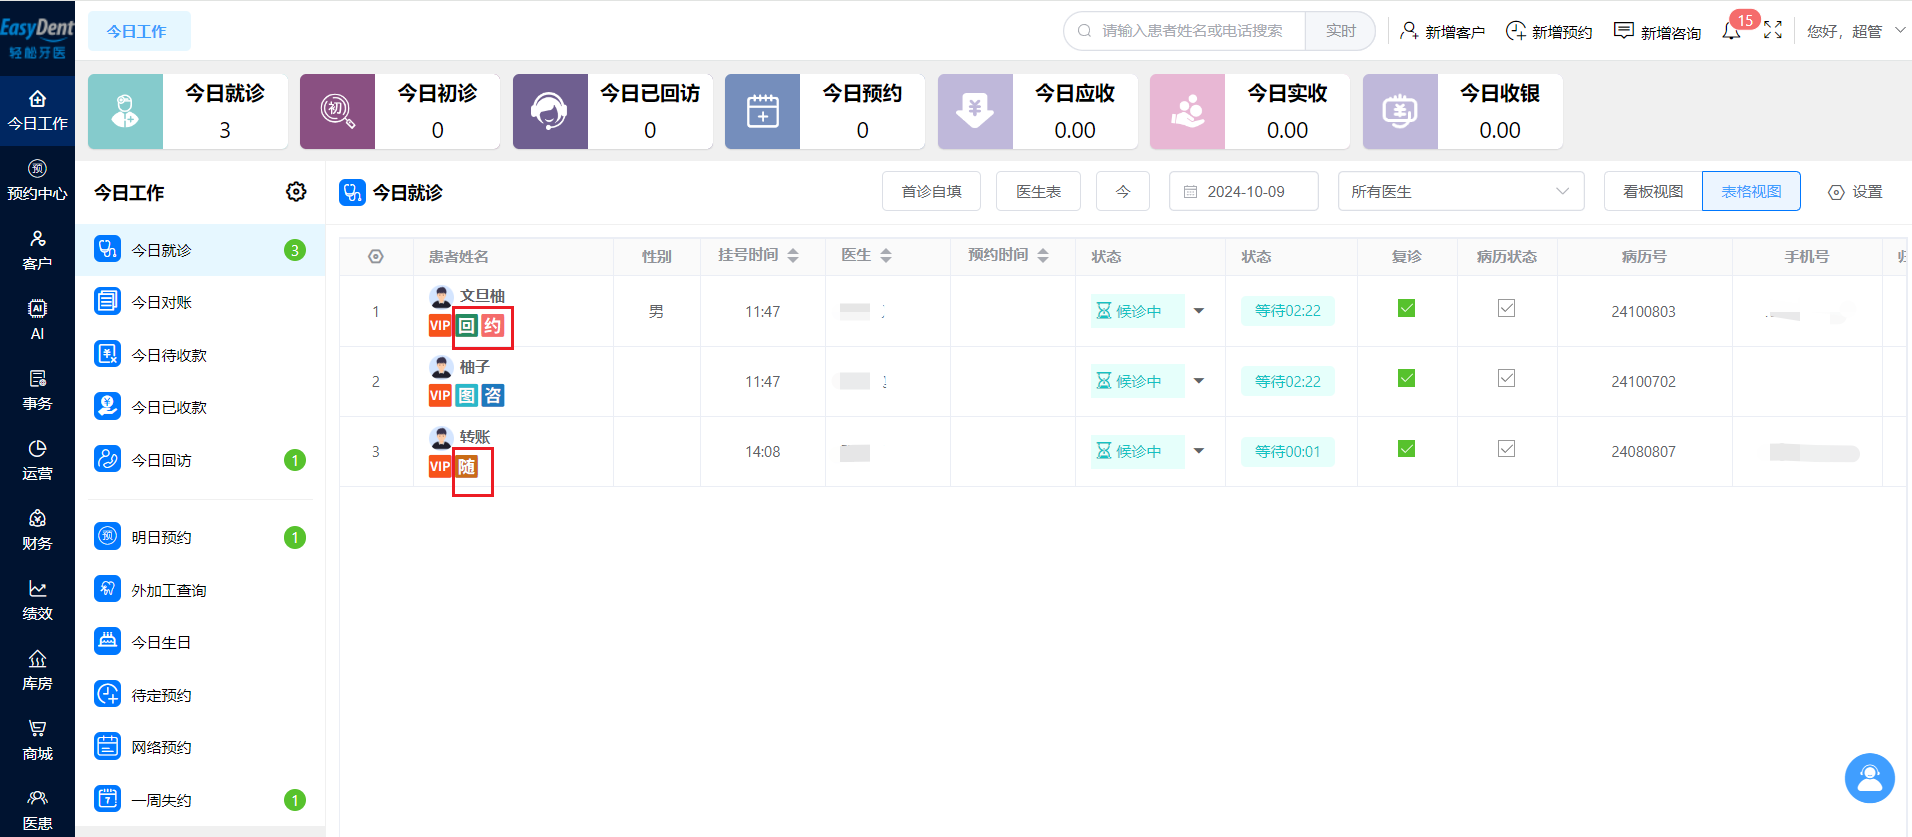Click 新增预约 in the top bar

click(1549, 32)
